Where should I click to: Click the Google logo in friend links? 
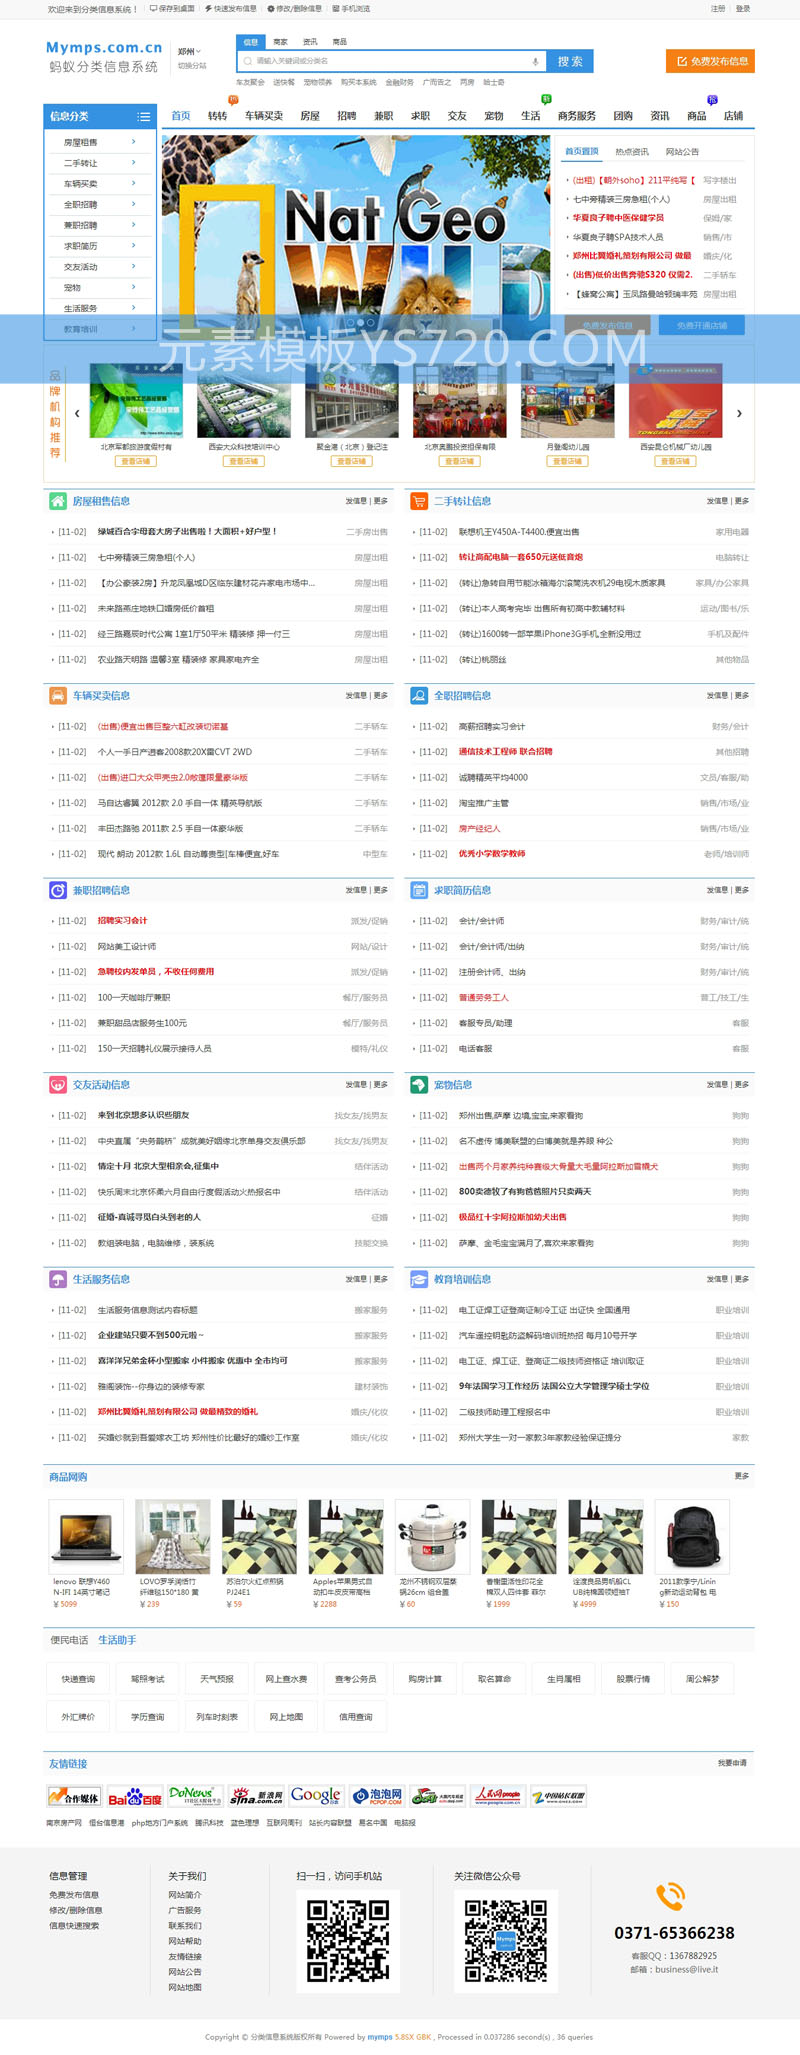click(x=316, y=1796)
